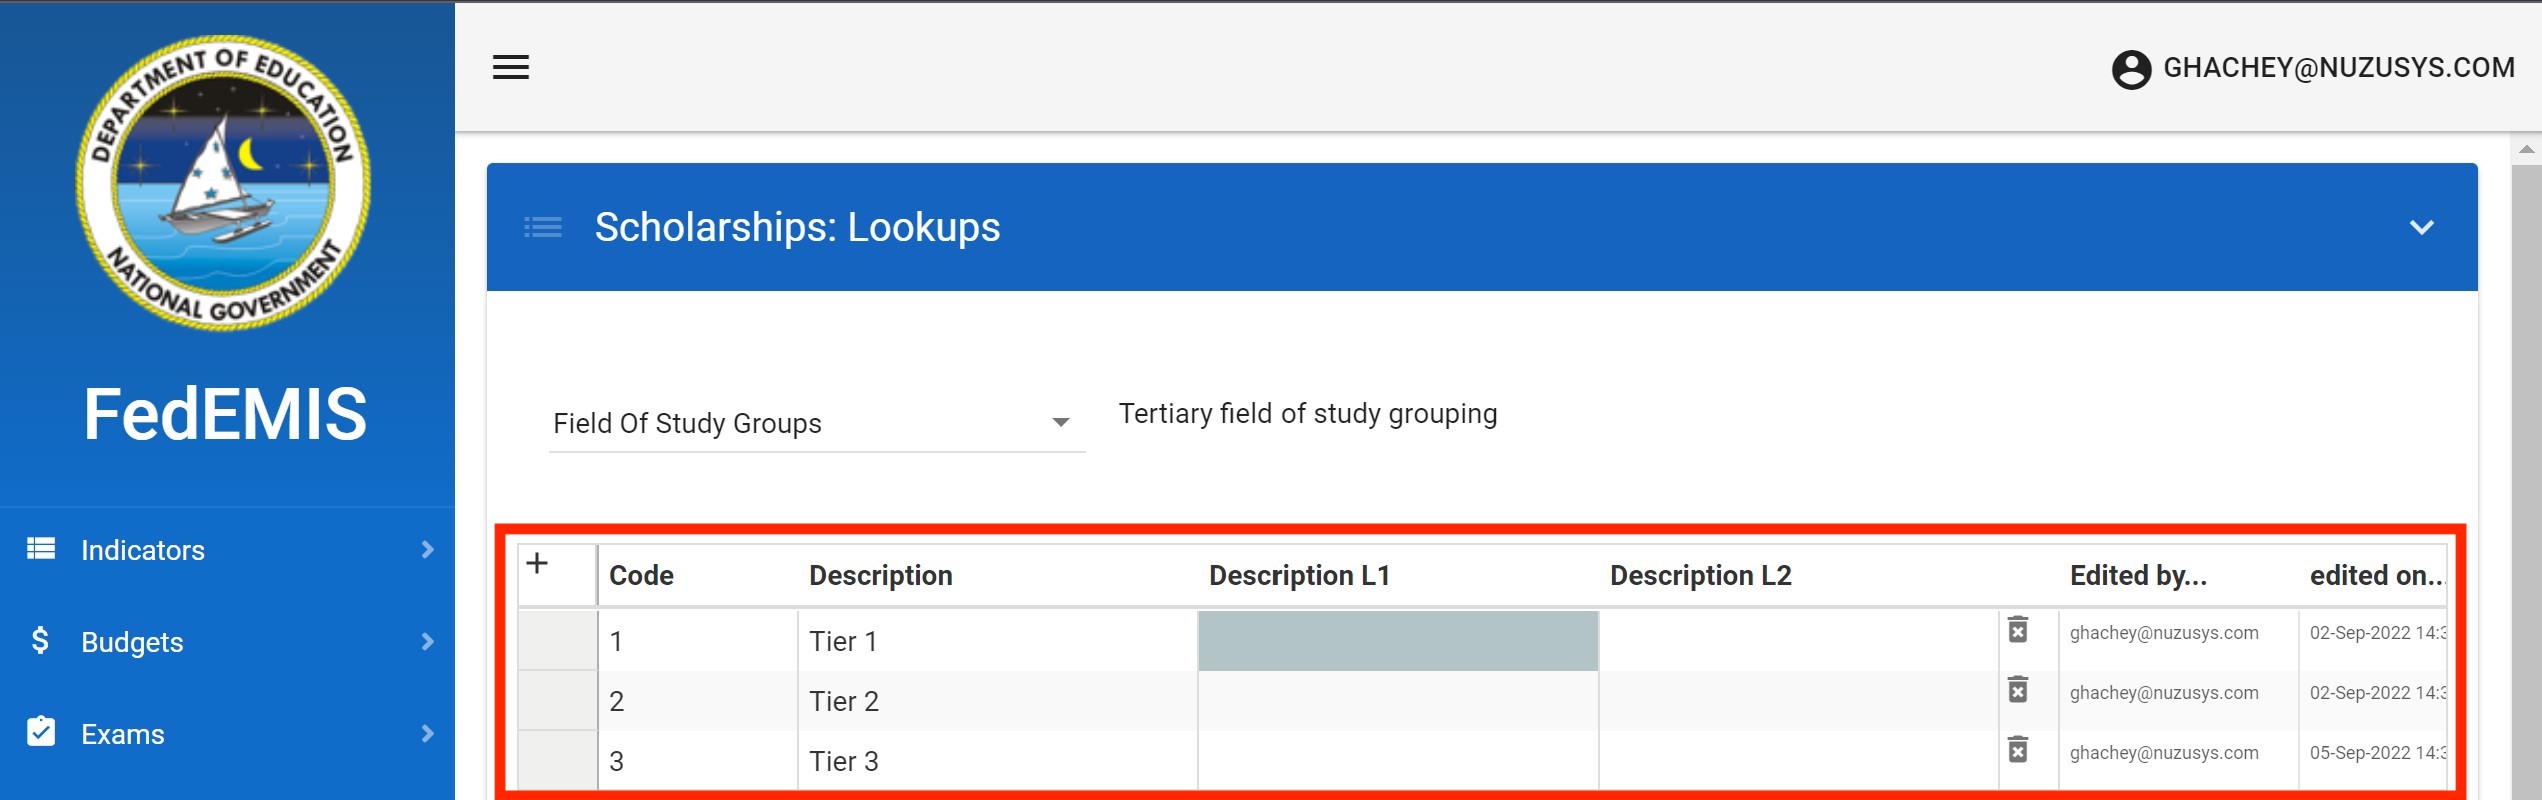Click the GHACHEY@NUZUSYS.COM account link

point(2338,68)
